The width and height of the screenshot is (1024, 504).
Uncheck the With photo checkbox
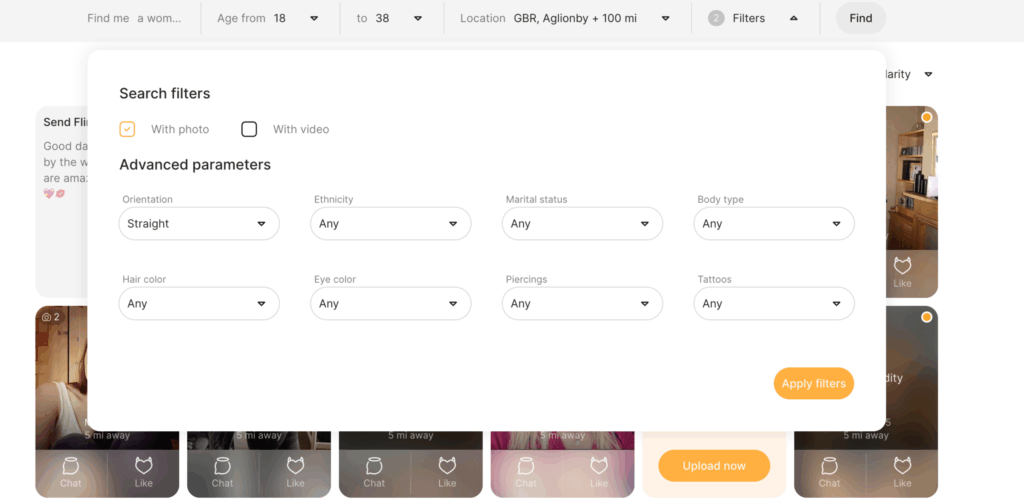127,129
